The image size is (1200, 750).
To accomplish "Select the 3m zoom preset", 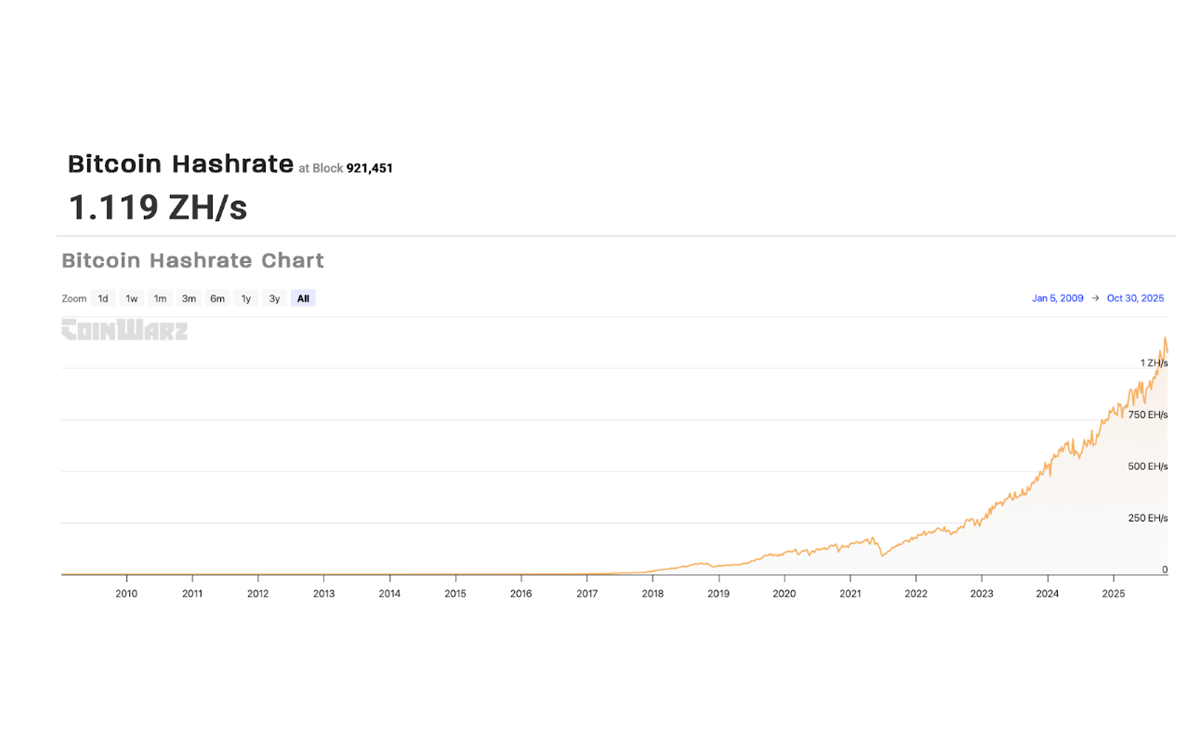I will pyautogui.click(x=188, y=298).
